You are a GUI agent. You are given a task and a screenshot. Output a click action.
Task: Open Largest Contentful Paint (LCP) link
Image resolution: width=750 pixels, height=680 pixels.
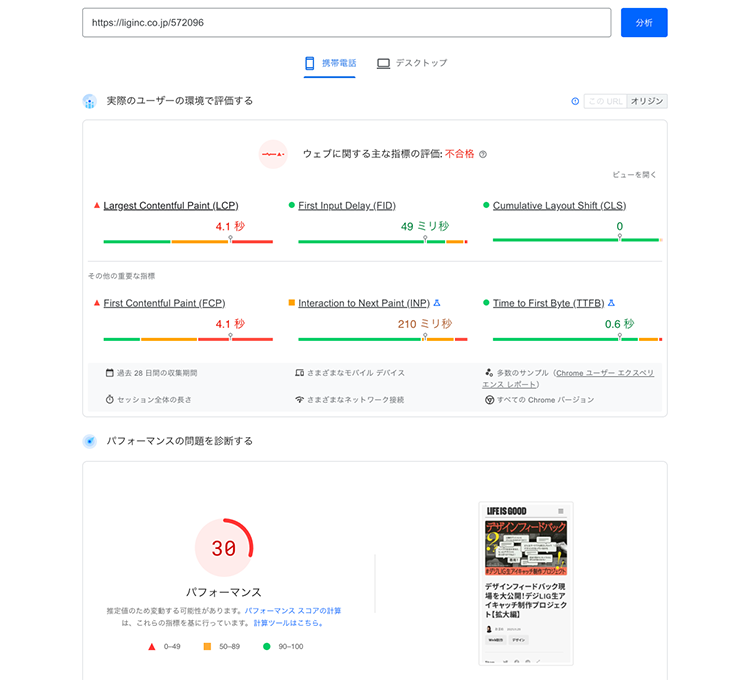point(171,206)
